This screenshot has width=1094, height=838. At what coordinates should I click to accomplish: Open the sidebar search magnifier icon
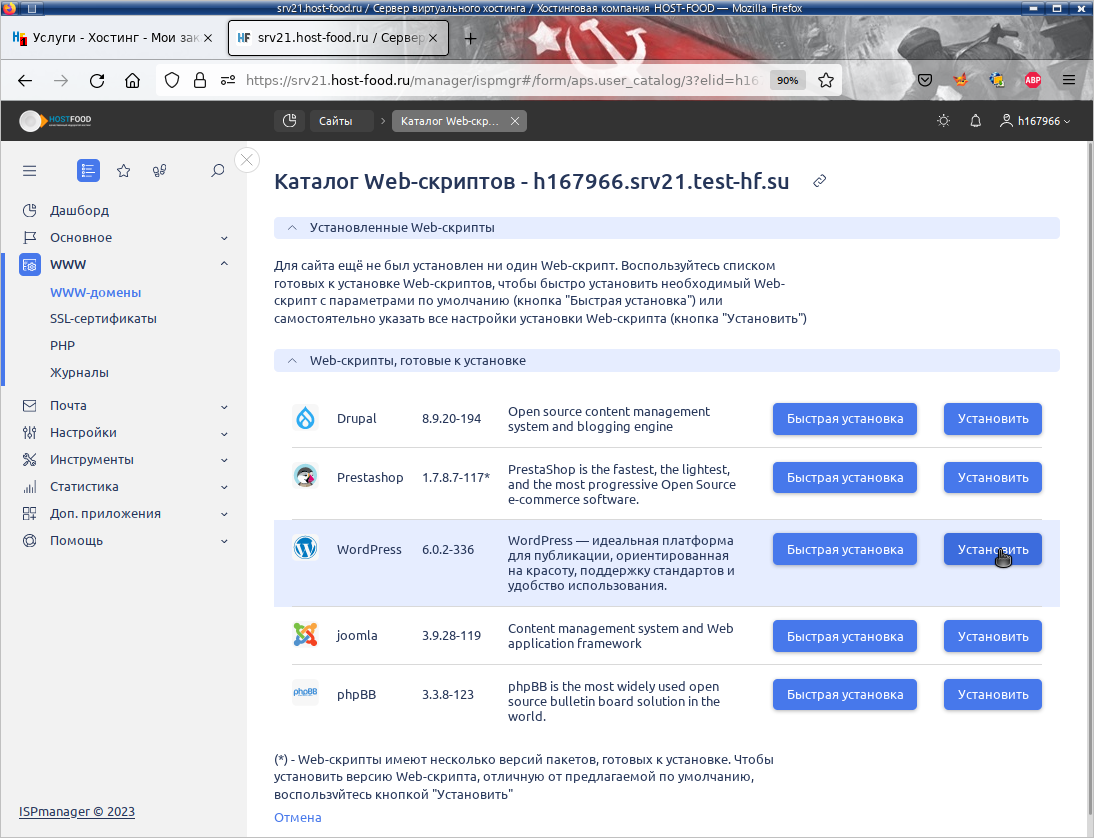coord(218,171)
